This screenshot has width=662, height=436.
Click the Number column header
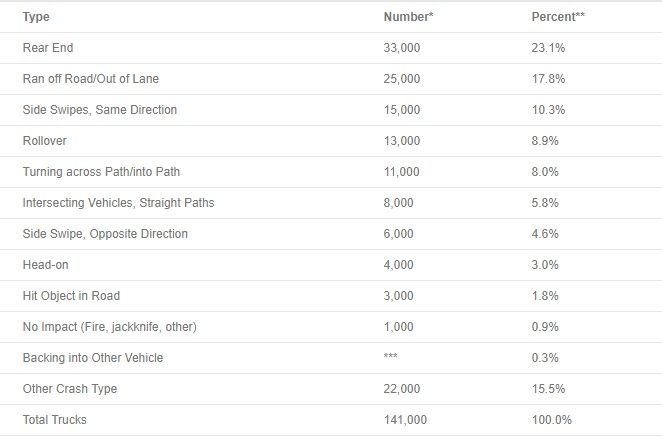click(408, 17)
